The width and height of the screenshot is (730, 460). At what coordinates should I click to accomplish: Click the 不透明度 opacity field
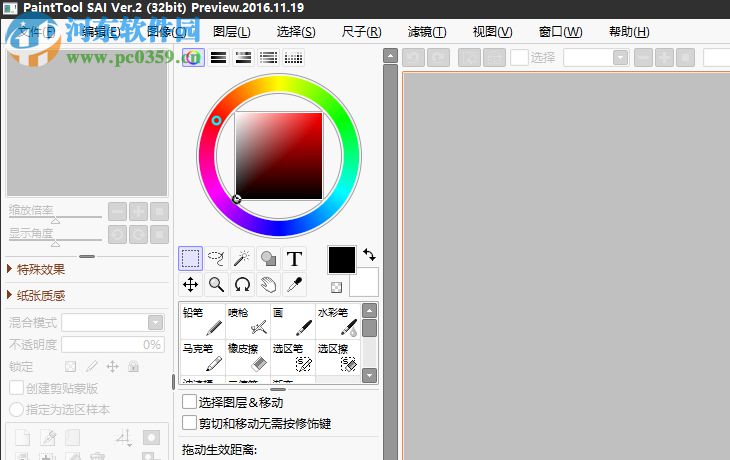113,345
